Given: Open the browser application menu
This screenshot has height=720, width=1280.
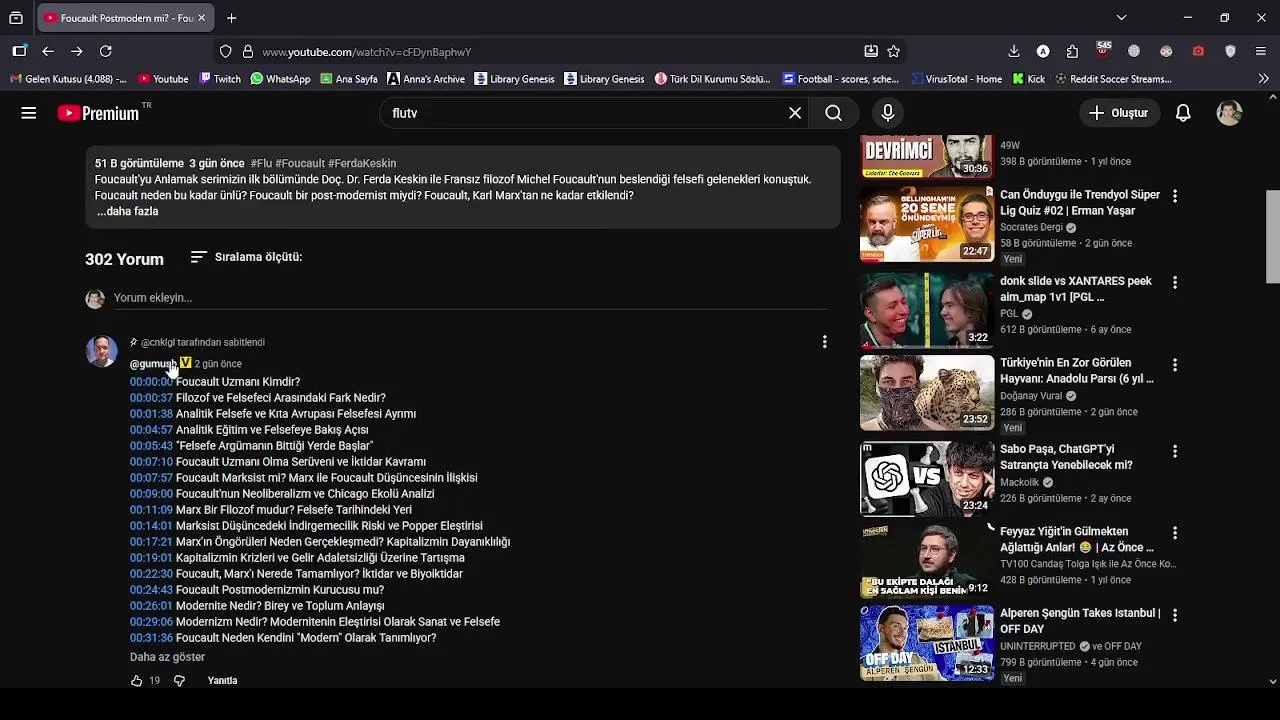Looking at the screenshot, I should tap(1260, 51).
